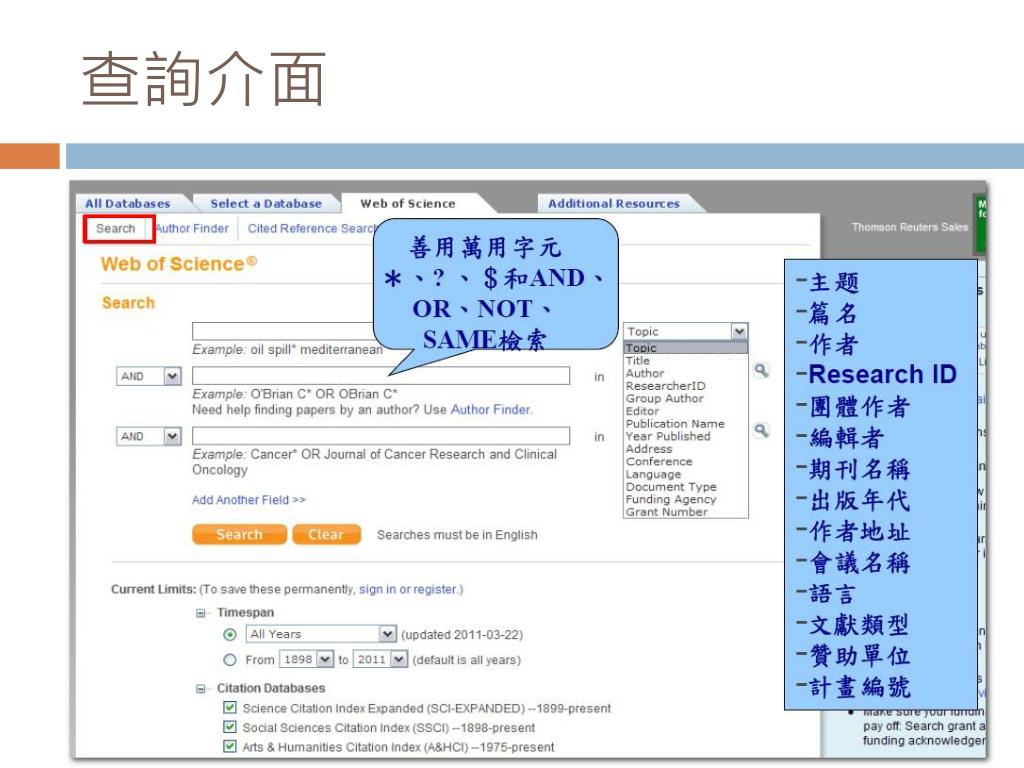Image resolution: width=1024 pixels, height=768 pixels.
Task: Switch to the Select a Database tab
Action: 266,203
